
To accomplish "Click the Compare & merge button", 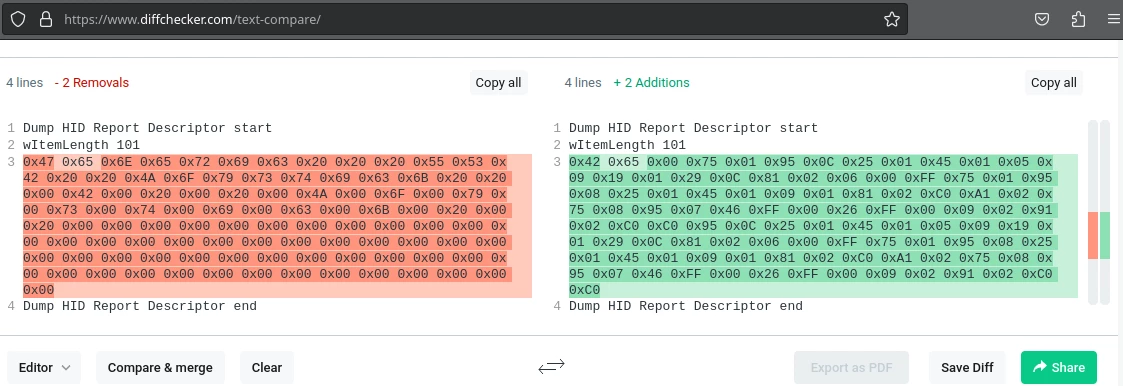I will [160, 367].
